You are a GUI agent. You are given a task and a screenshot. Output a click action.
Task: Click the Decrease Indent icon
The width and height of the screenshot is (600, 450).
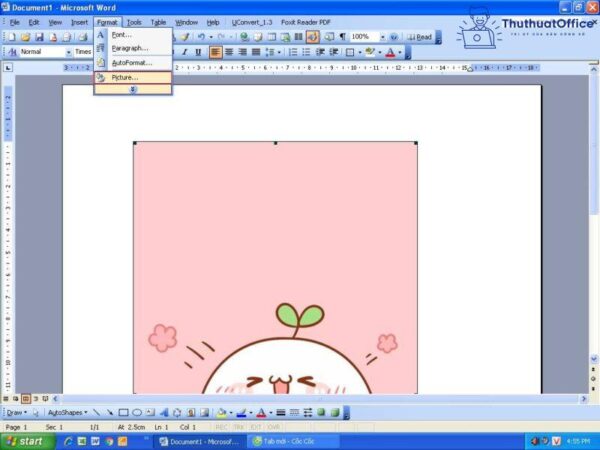(320, 52)
